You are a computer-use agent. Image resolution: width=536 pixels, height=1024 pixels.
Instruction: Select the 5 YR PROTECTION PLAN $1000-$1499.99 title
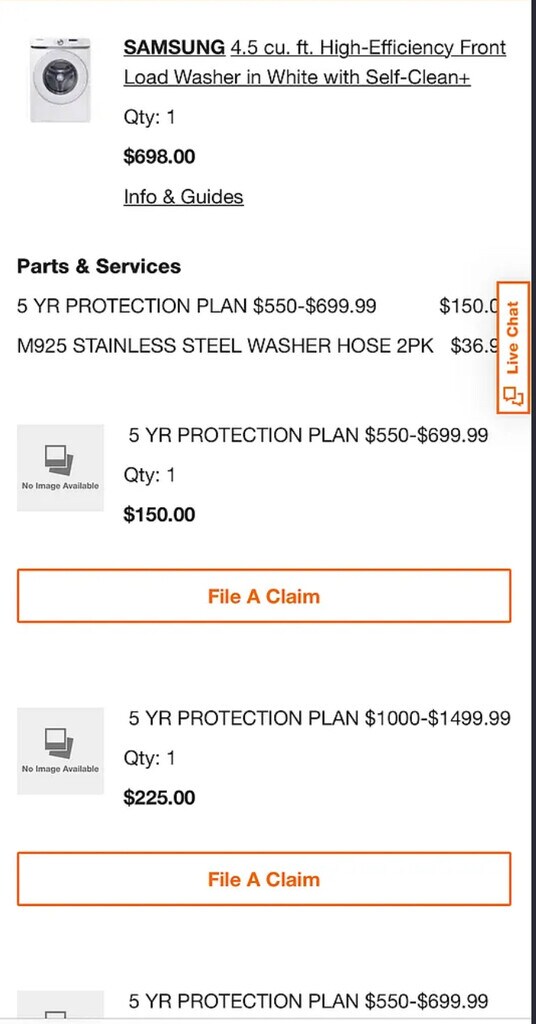click(x=319, y=718)
